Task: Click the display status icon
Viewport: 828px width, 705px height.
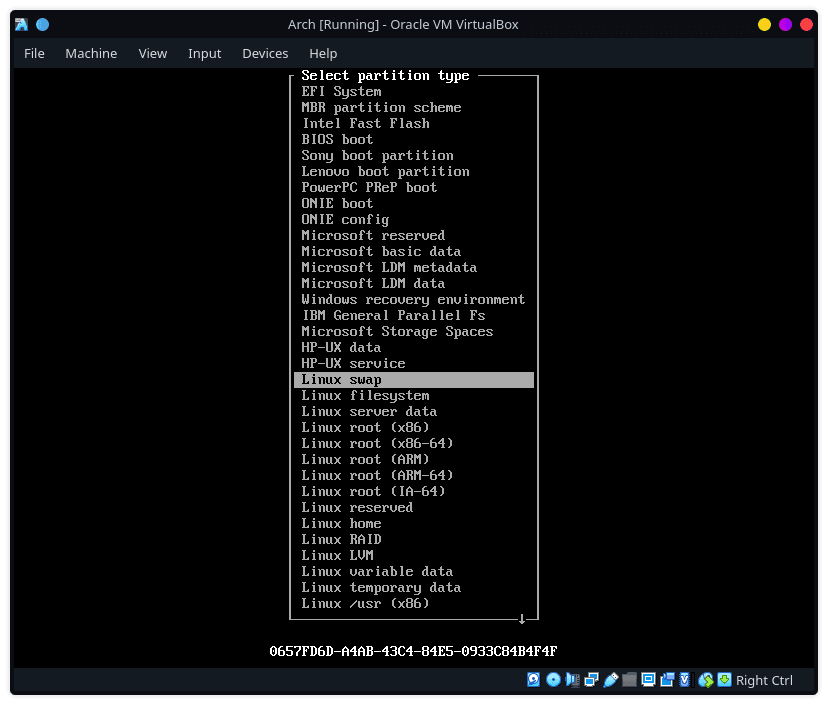Action: tap(648, 680)
